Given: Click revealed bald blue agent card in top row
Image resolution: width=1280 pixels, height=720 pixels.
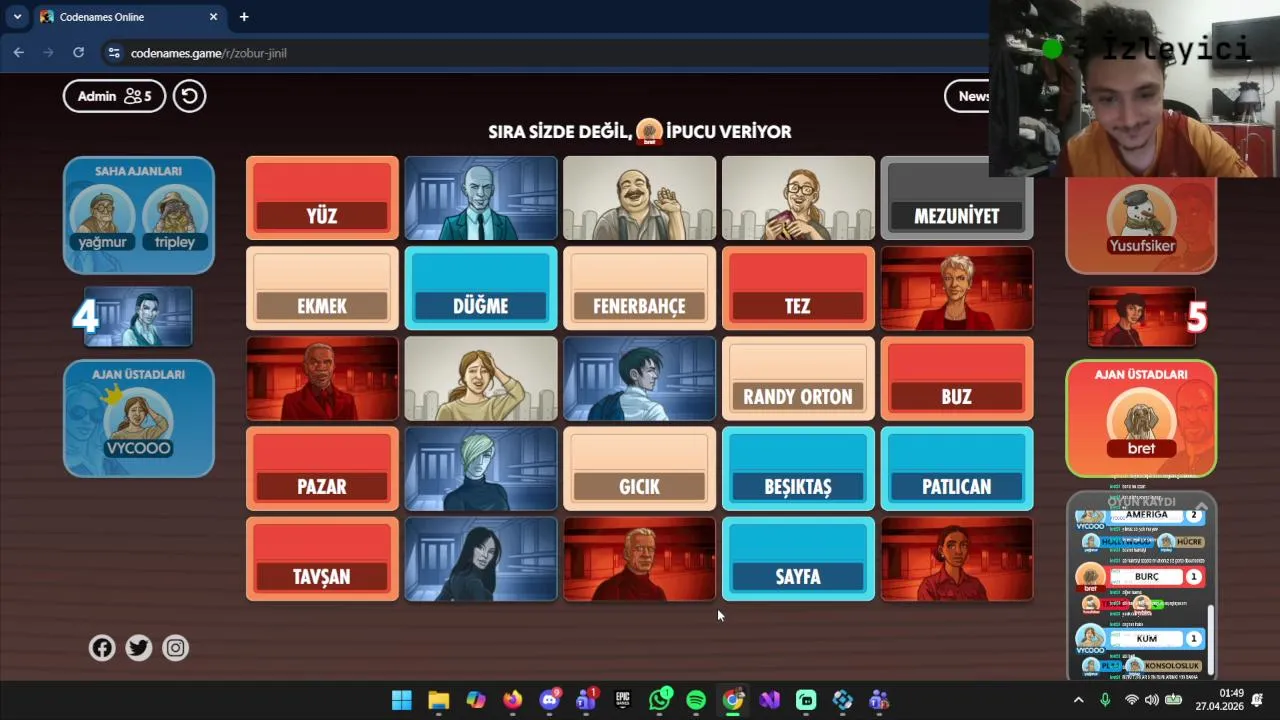Looking at the screenshot, I should click(x=481, y=198).
